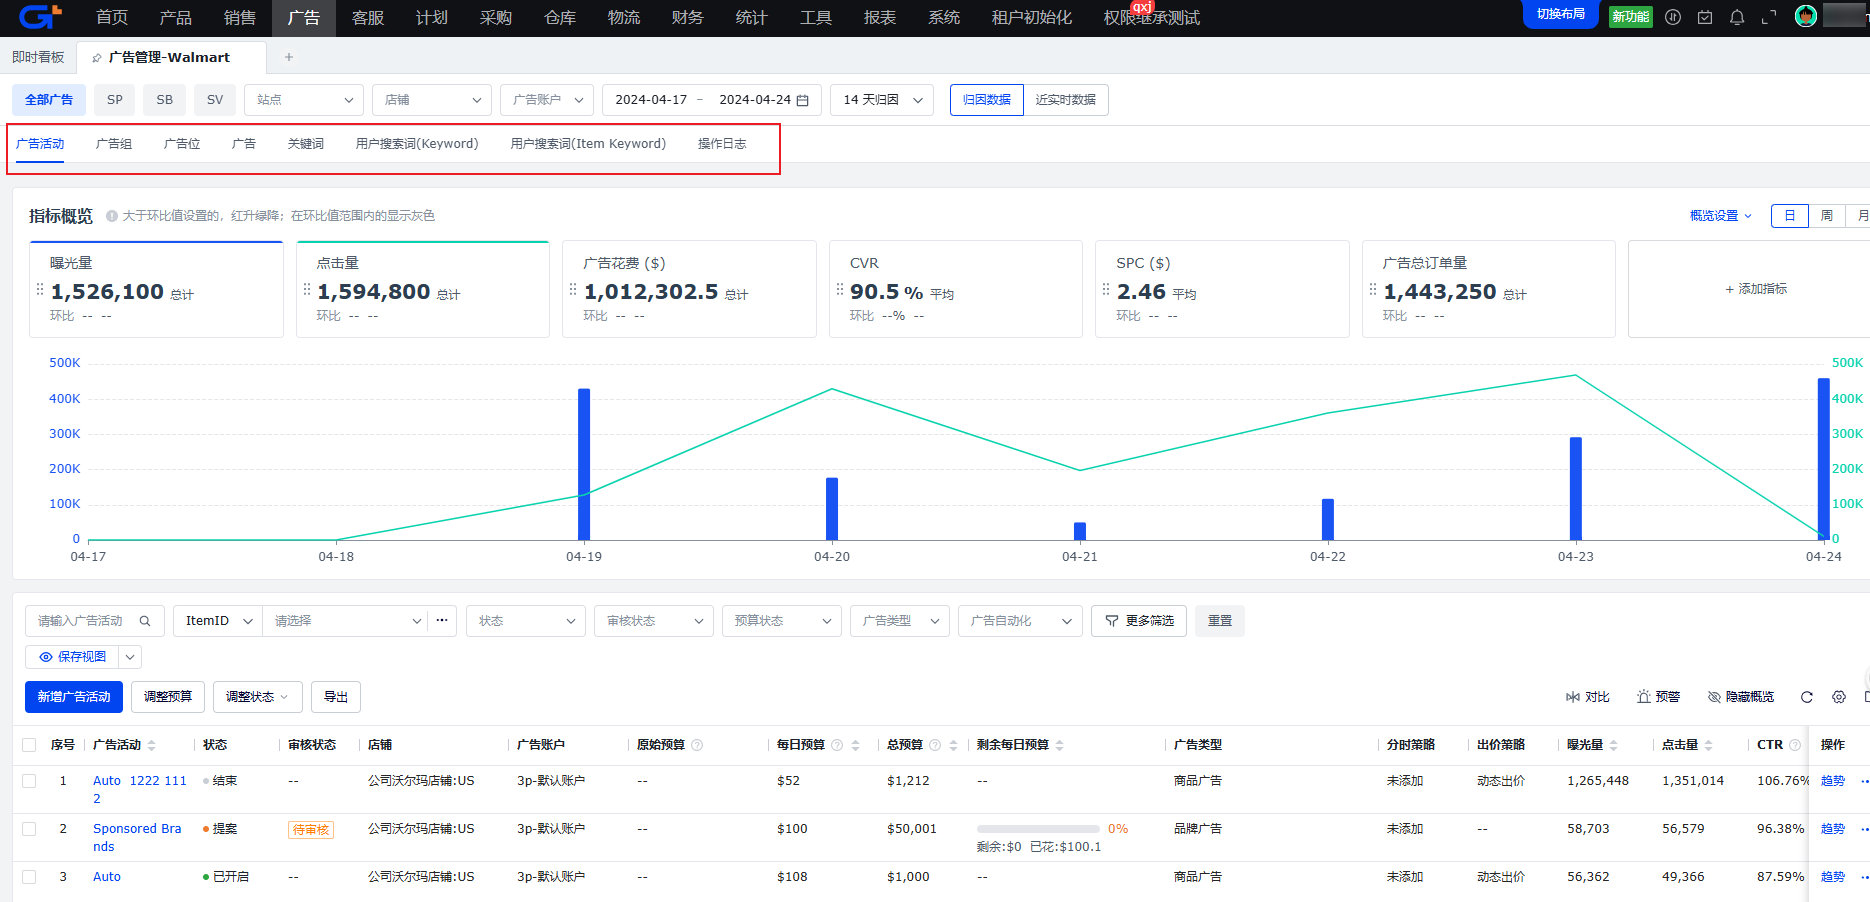Click the calendar icon in the date range field

[802, 100]
